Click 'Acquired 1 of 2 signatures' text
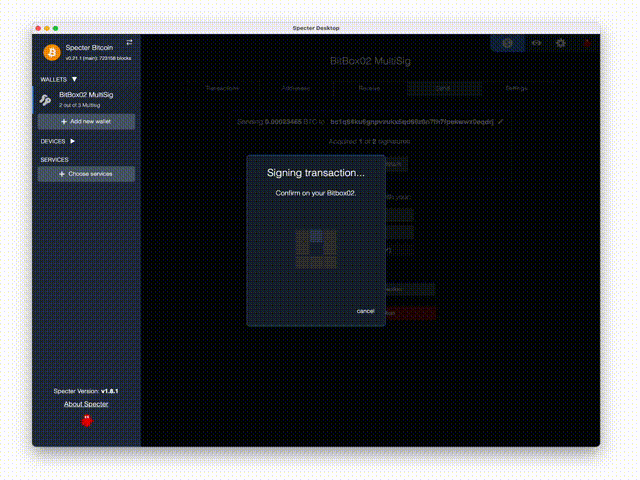The width and height of the screenshot is (640, 480). (x=369, y=141)
